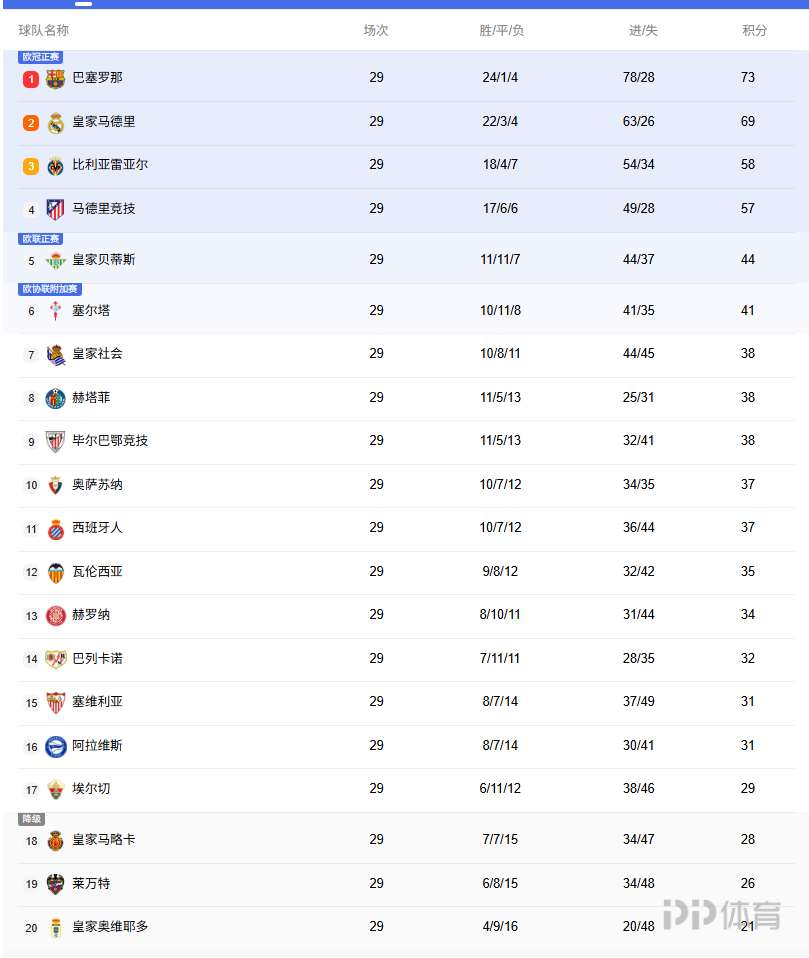Click the Atlético Madrid striped crest
The width and height of the screenshot is (809, 958).
tap(56, 209)
